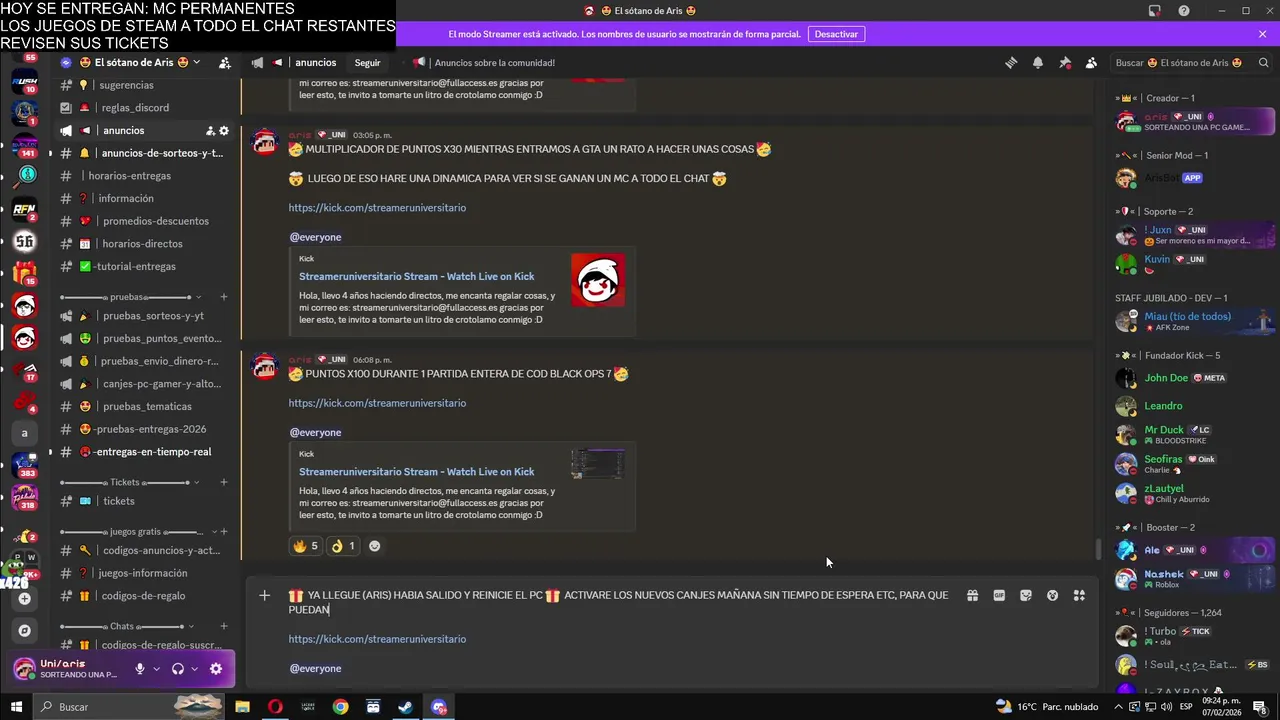This screenshot has width=1280, height=720.
Task: Open the help question mark icon
Action: [x=1184, y=11]
